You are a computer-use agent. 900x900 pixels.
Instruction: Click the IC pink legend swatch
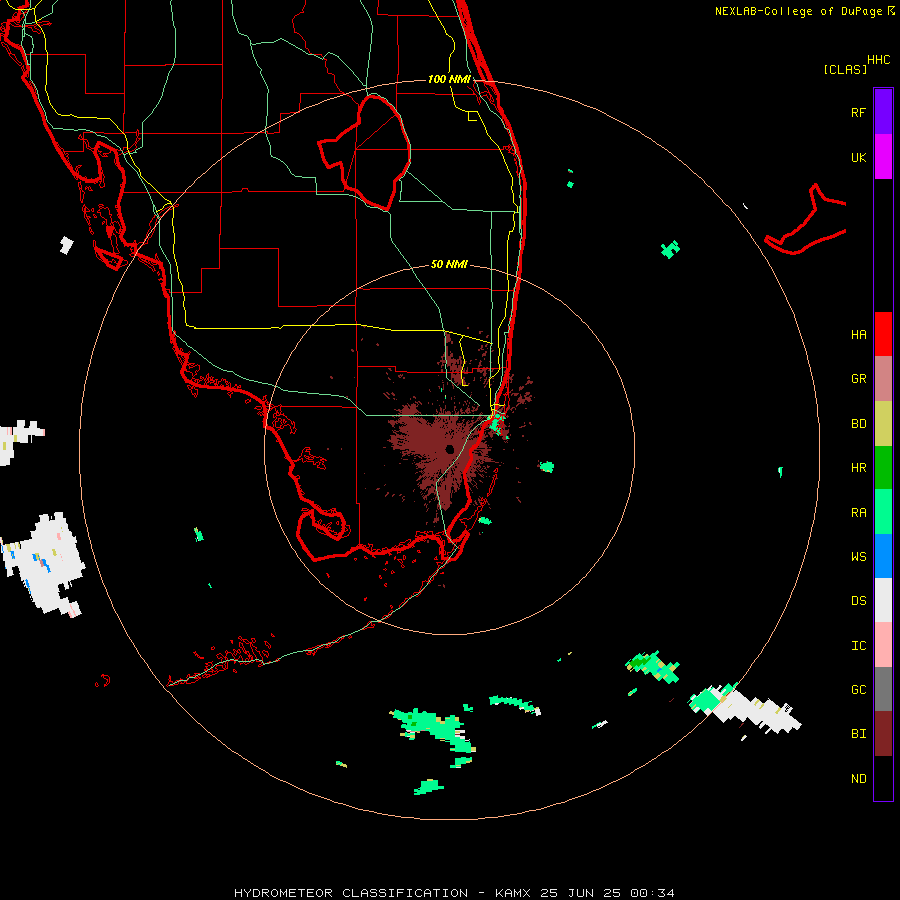[x=883, y=645]
